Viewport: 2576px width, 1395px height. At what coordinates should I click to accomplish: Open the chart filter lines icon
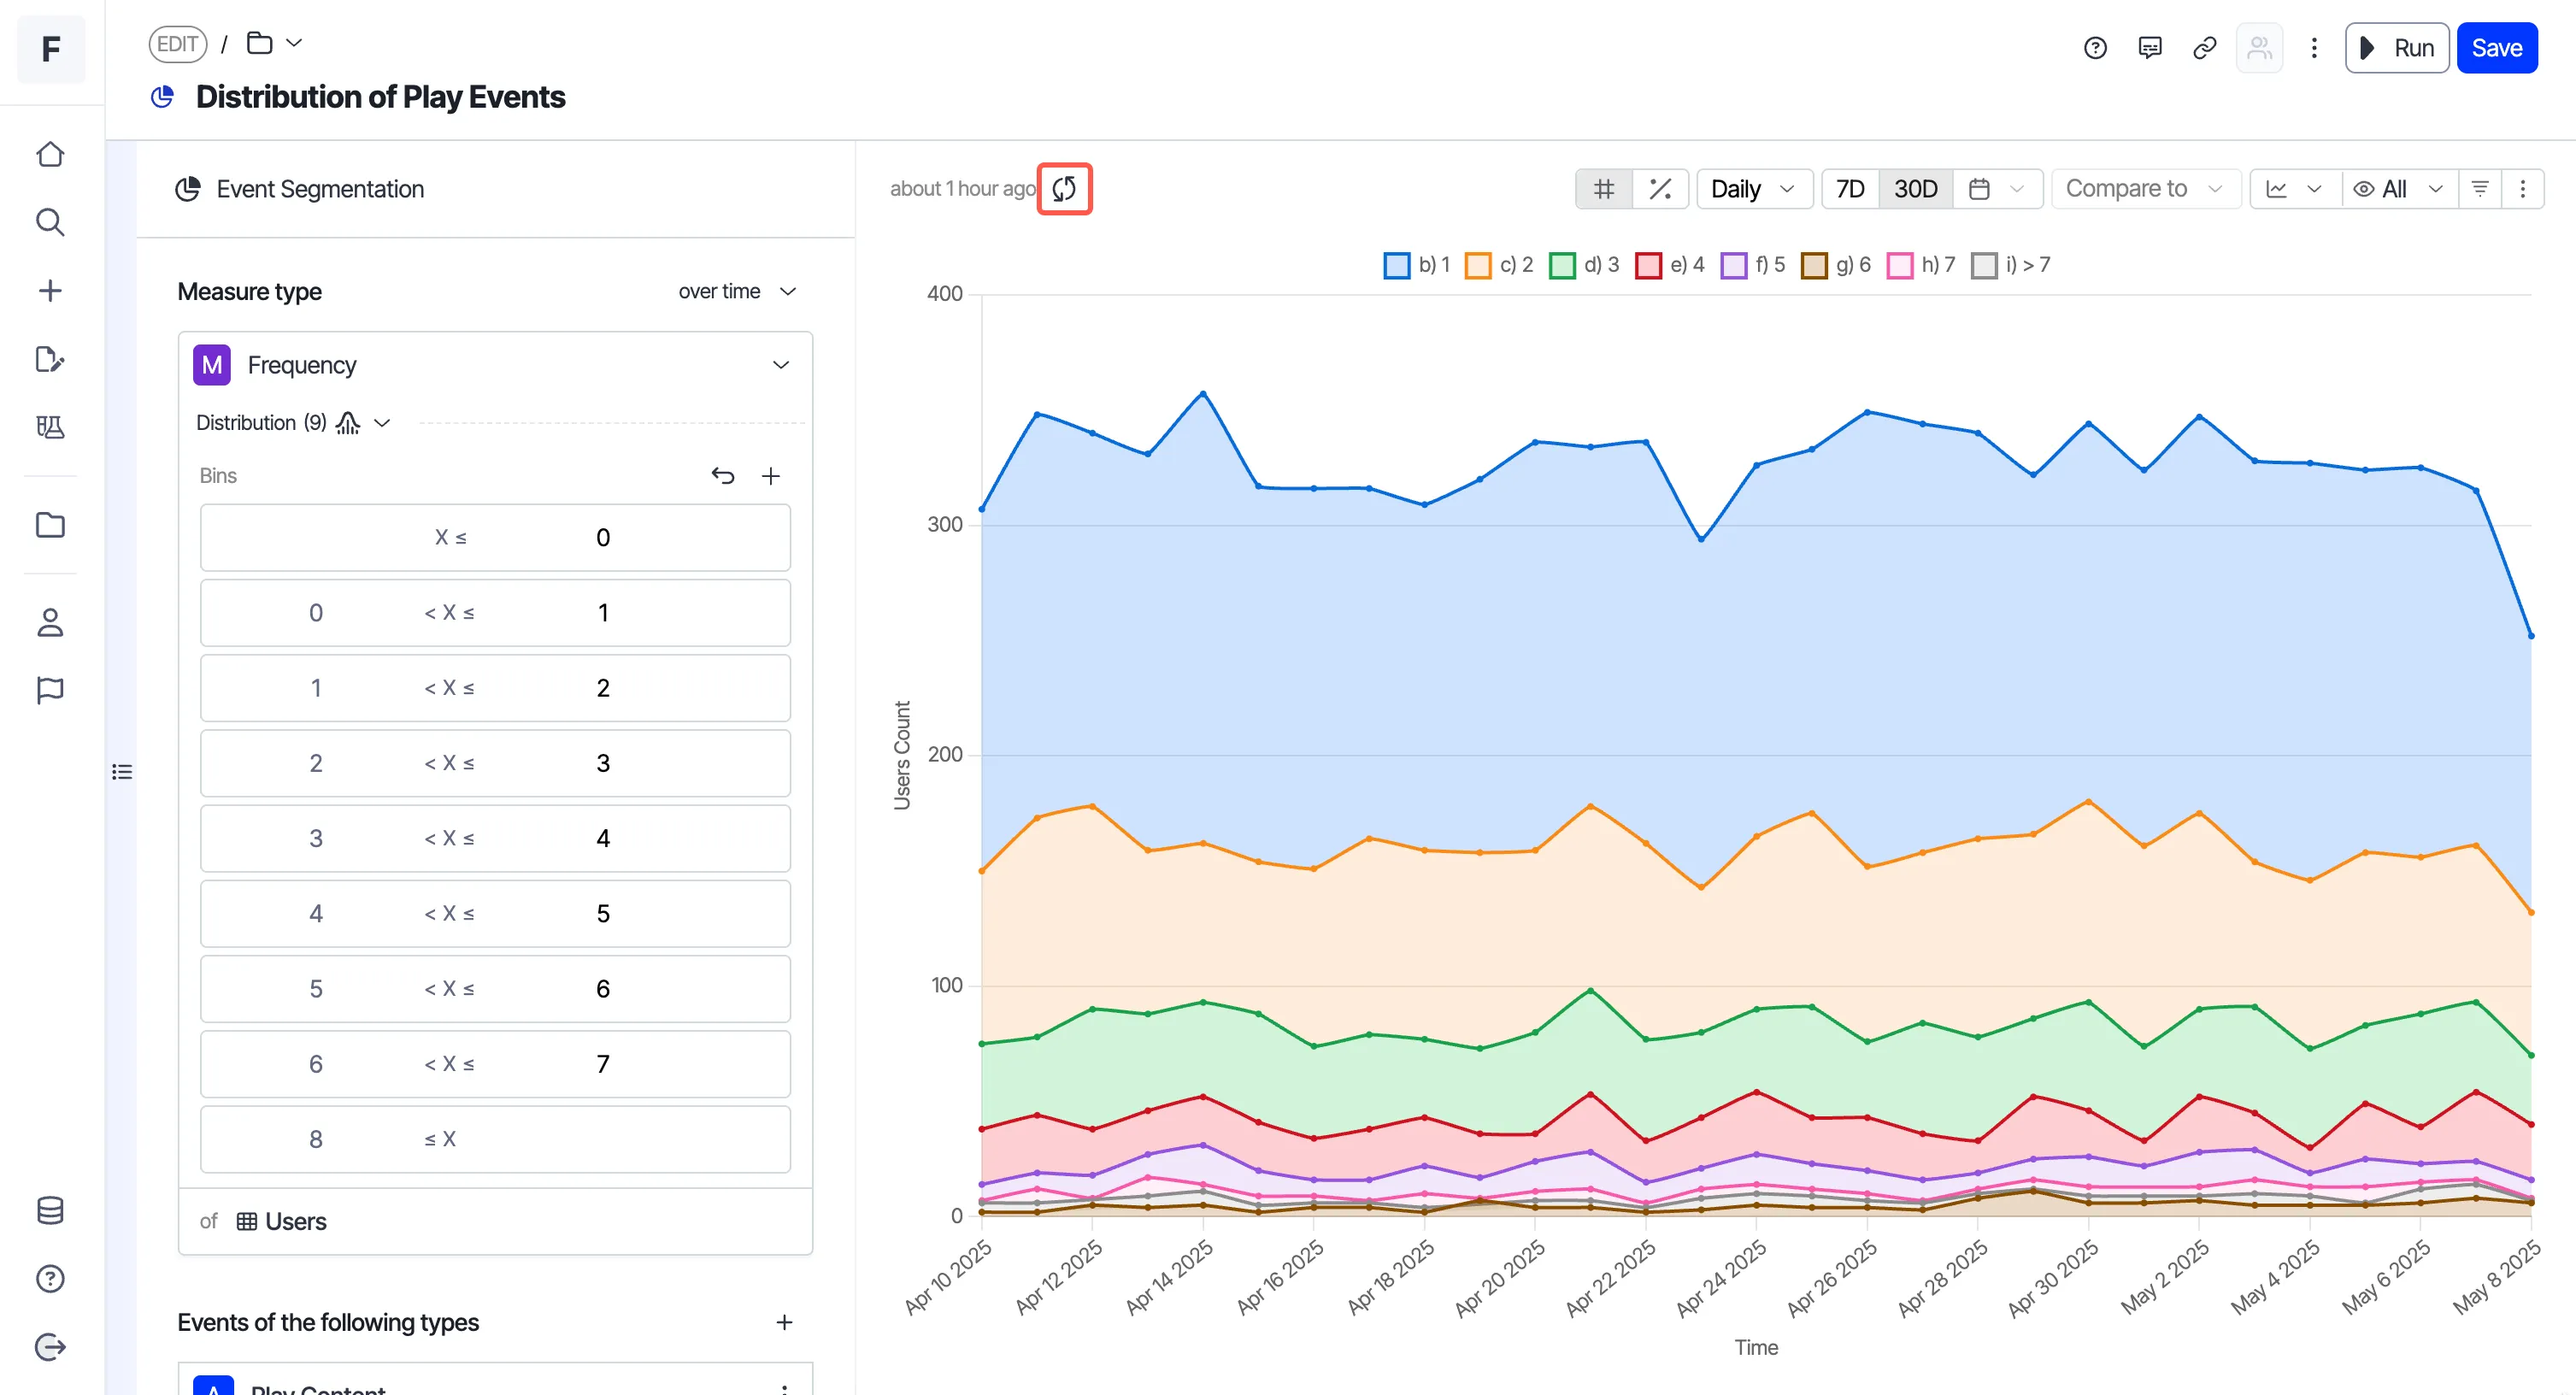2480,189
